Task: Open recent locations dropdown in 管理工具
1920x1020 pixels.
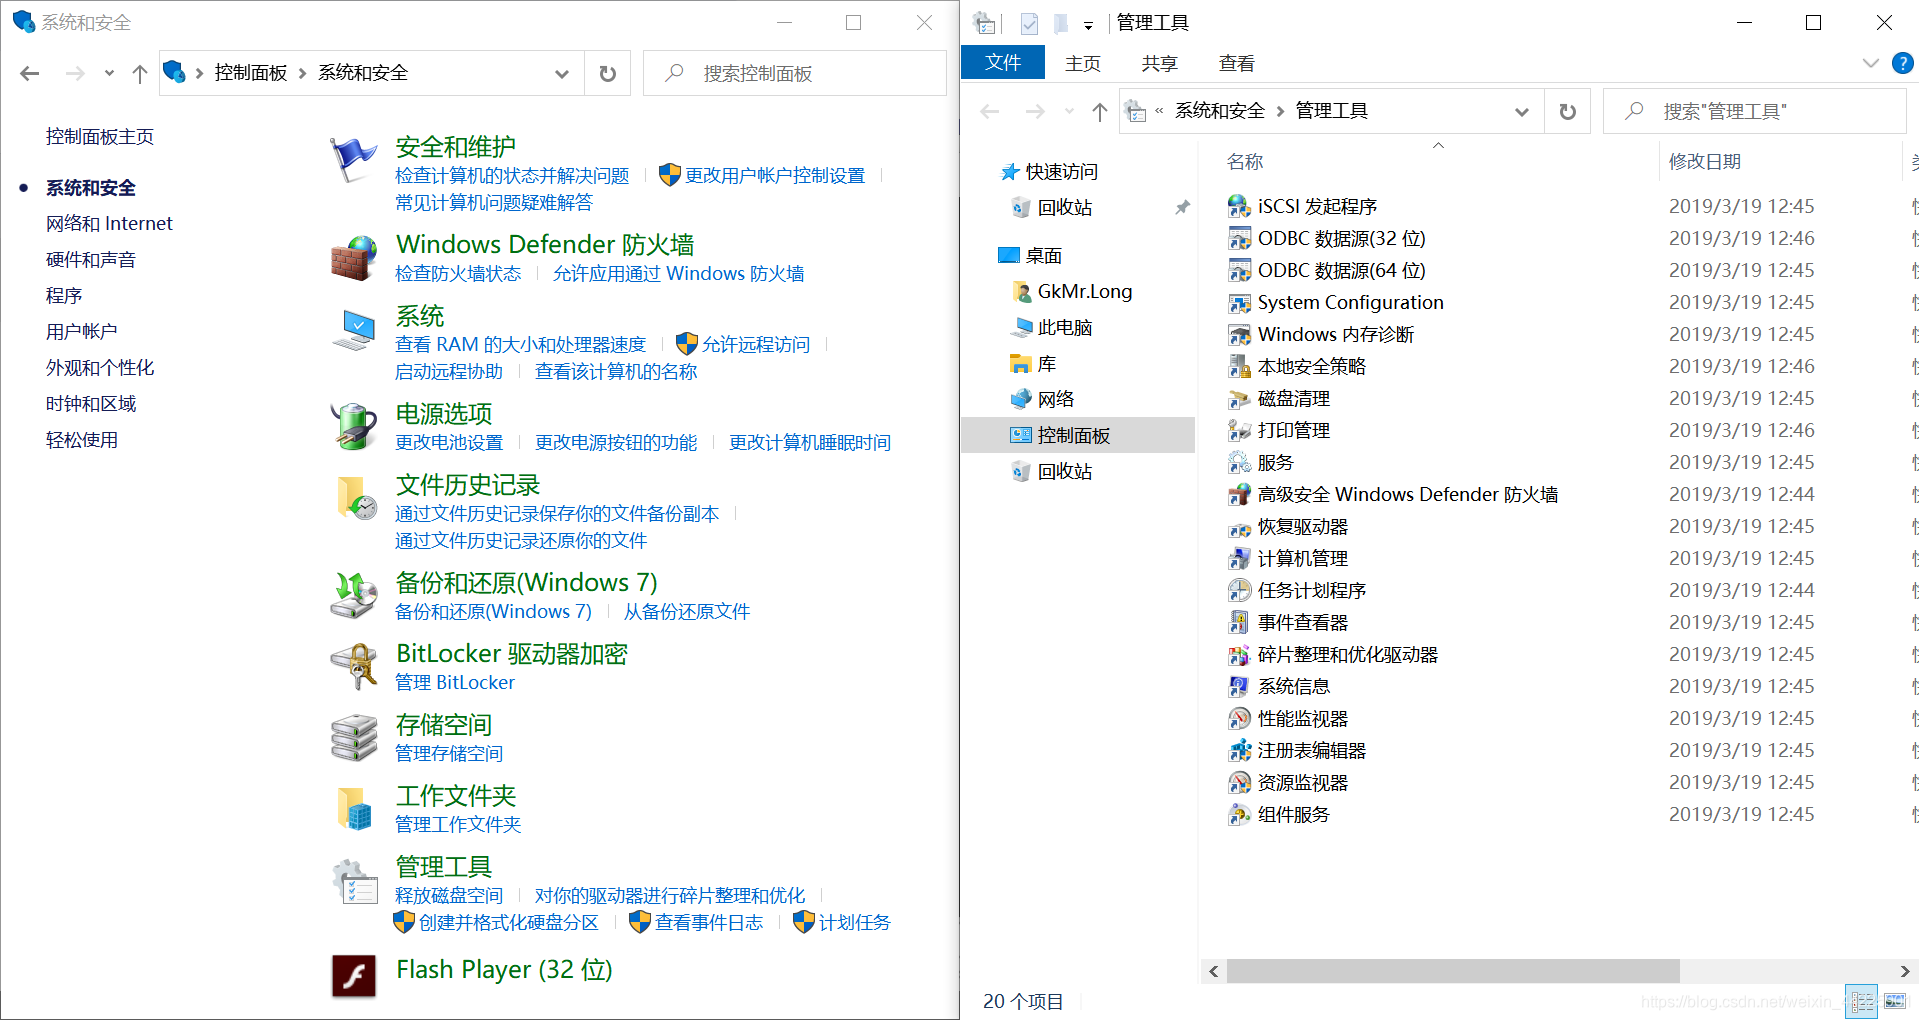Action: click(x=1069, y=111)
